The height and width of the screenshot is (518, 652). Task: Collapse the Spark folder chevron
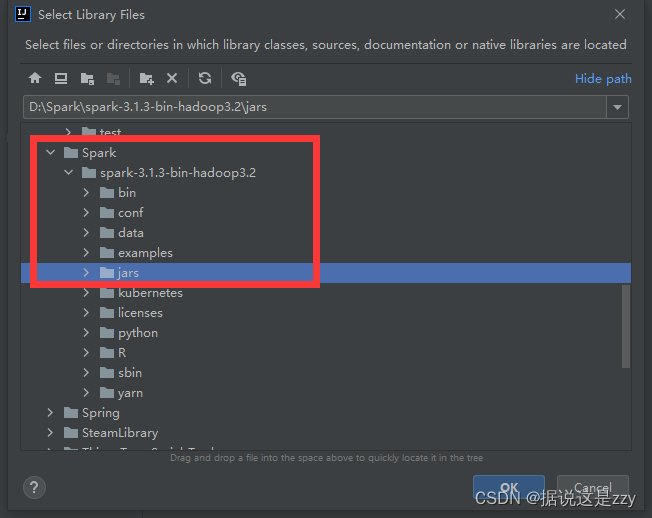50,153
